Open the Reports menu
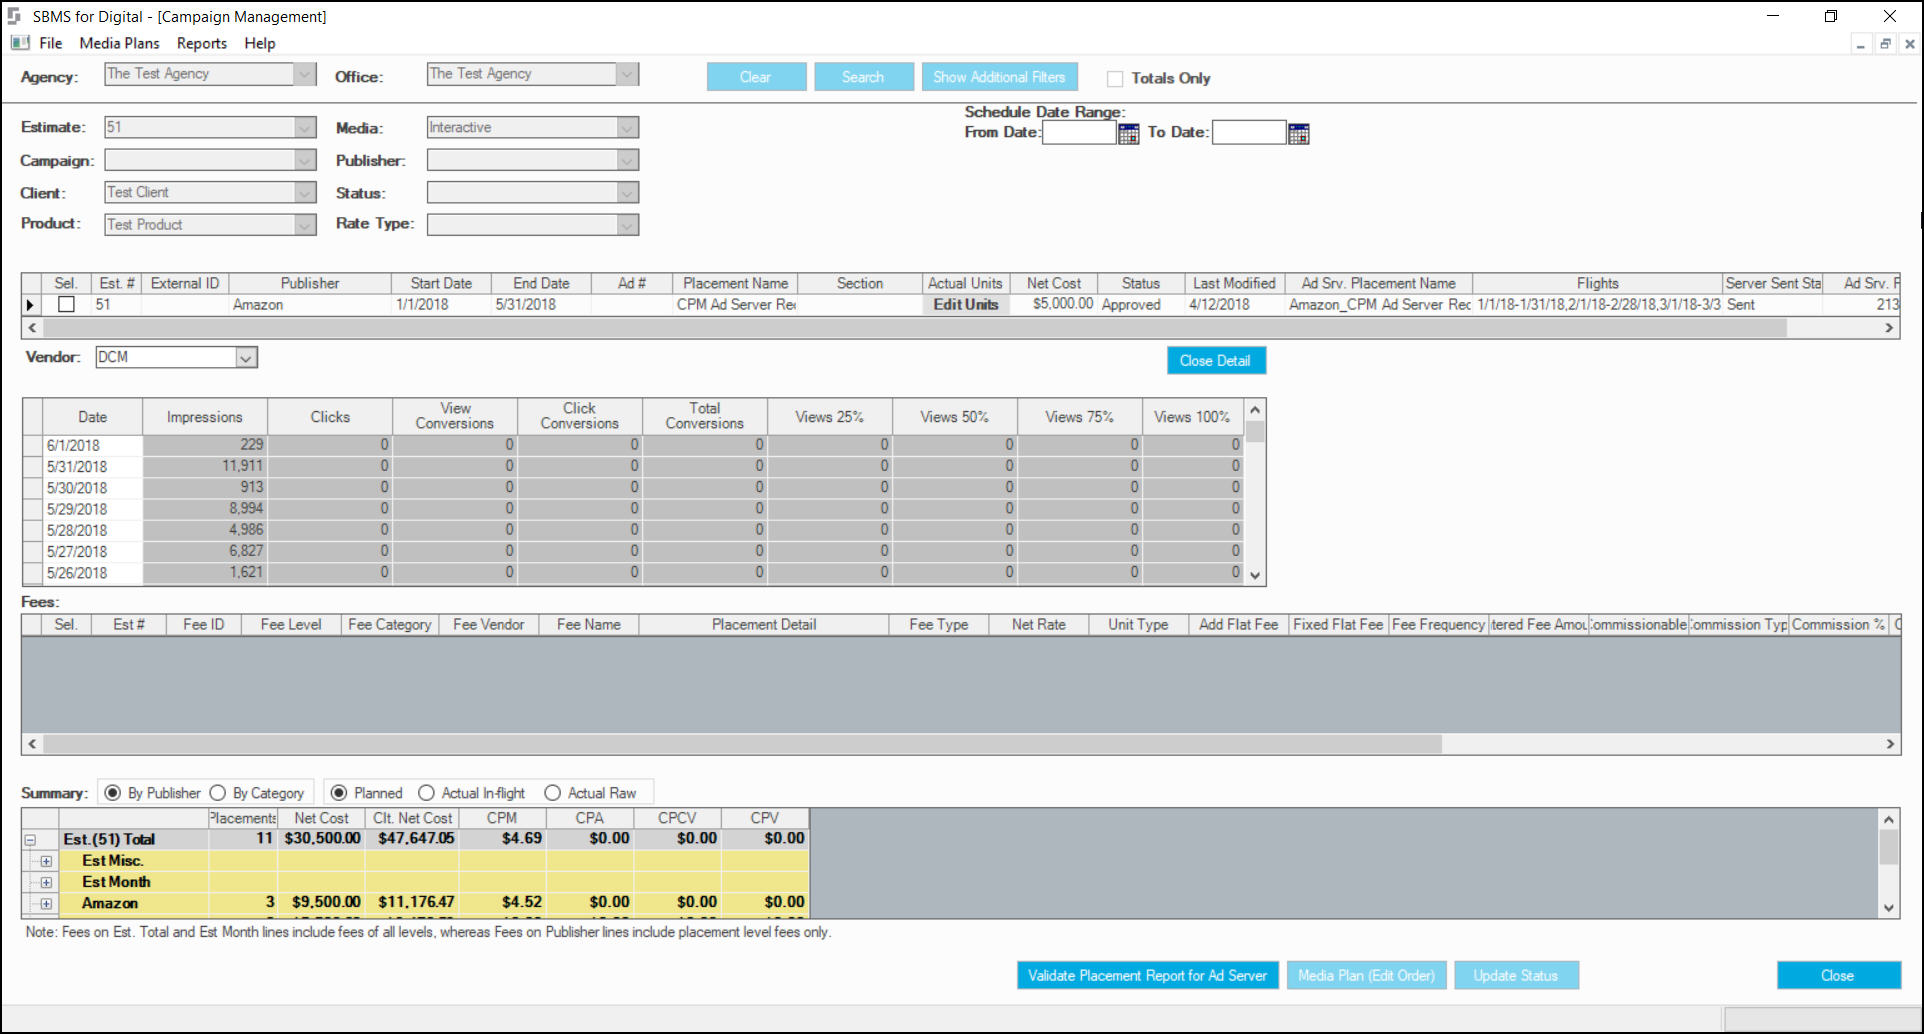 point(202,43)
